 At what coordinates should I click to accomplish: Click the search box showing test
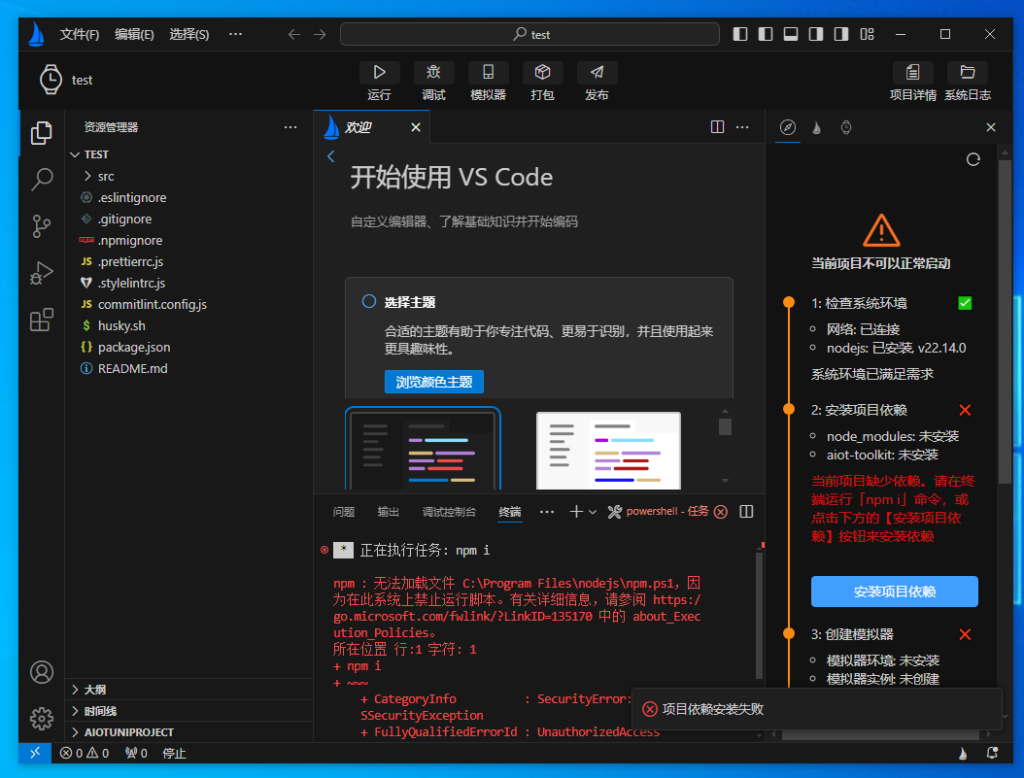pyautogui.click(x=530, y=35)
